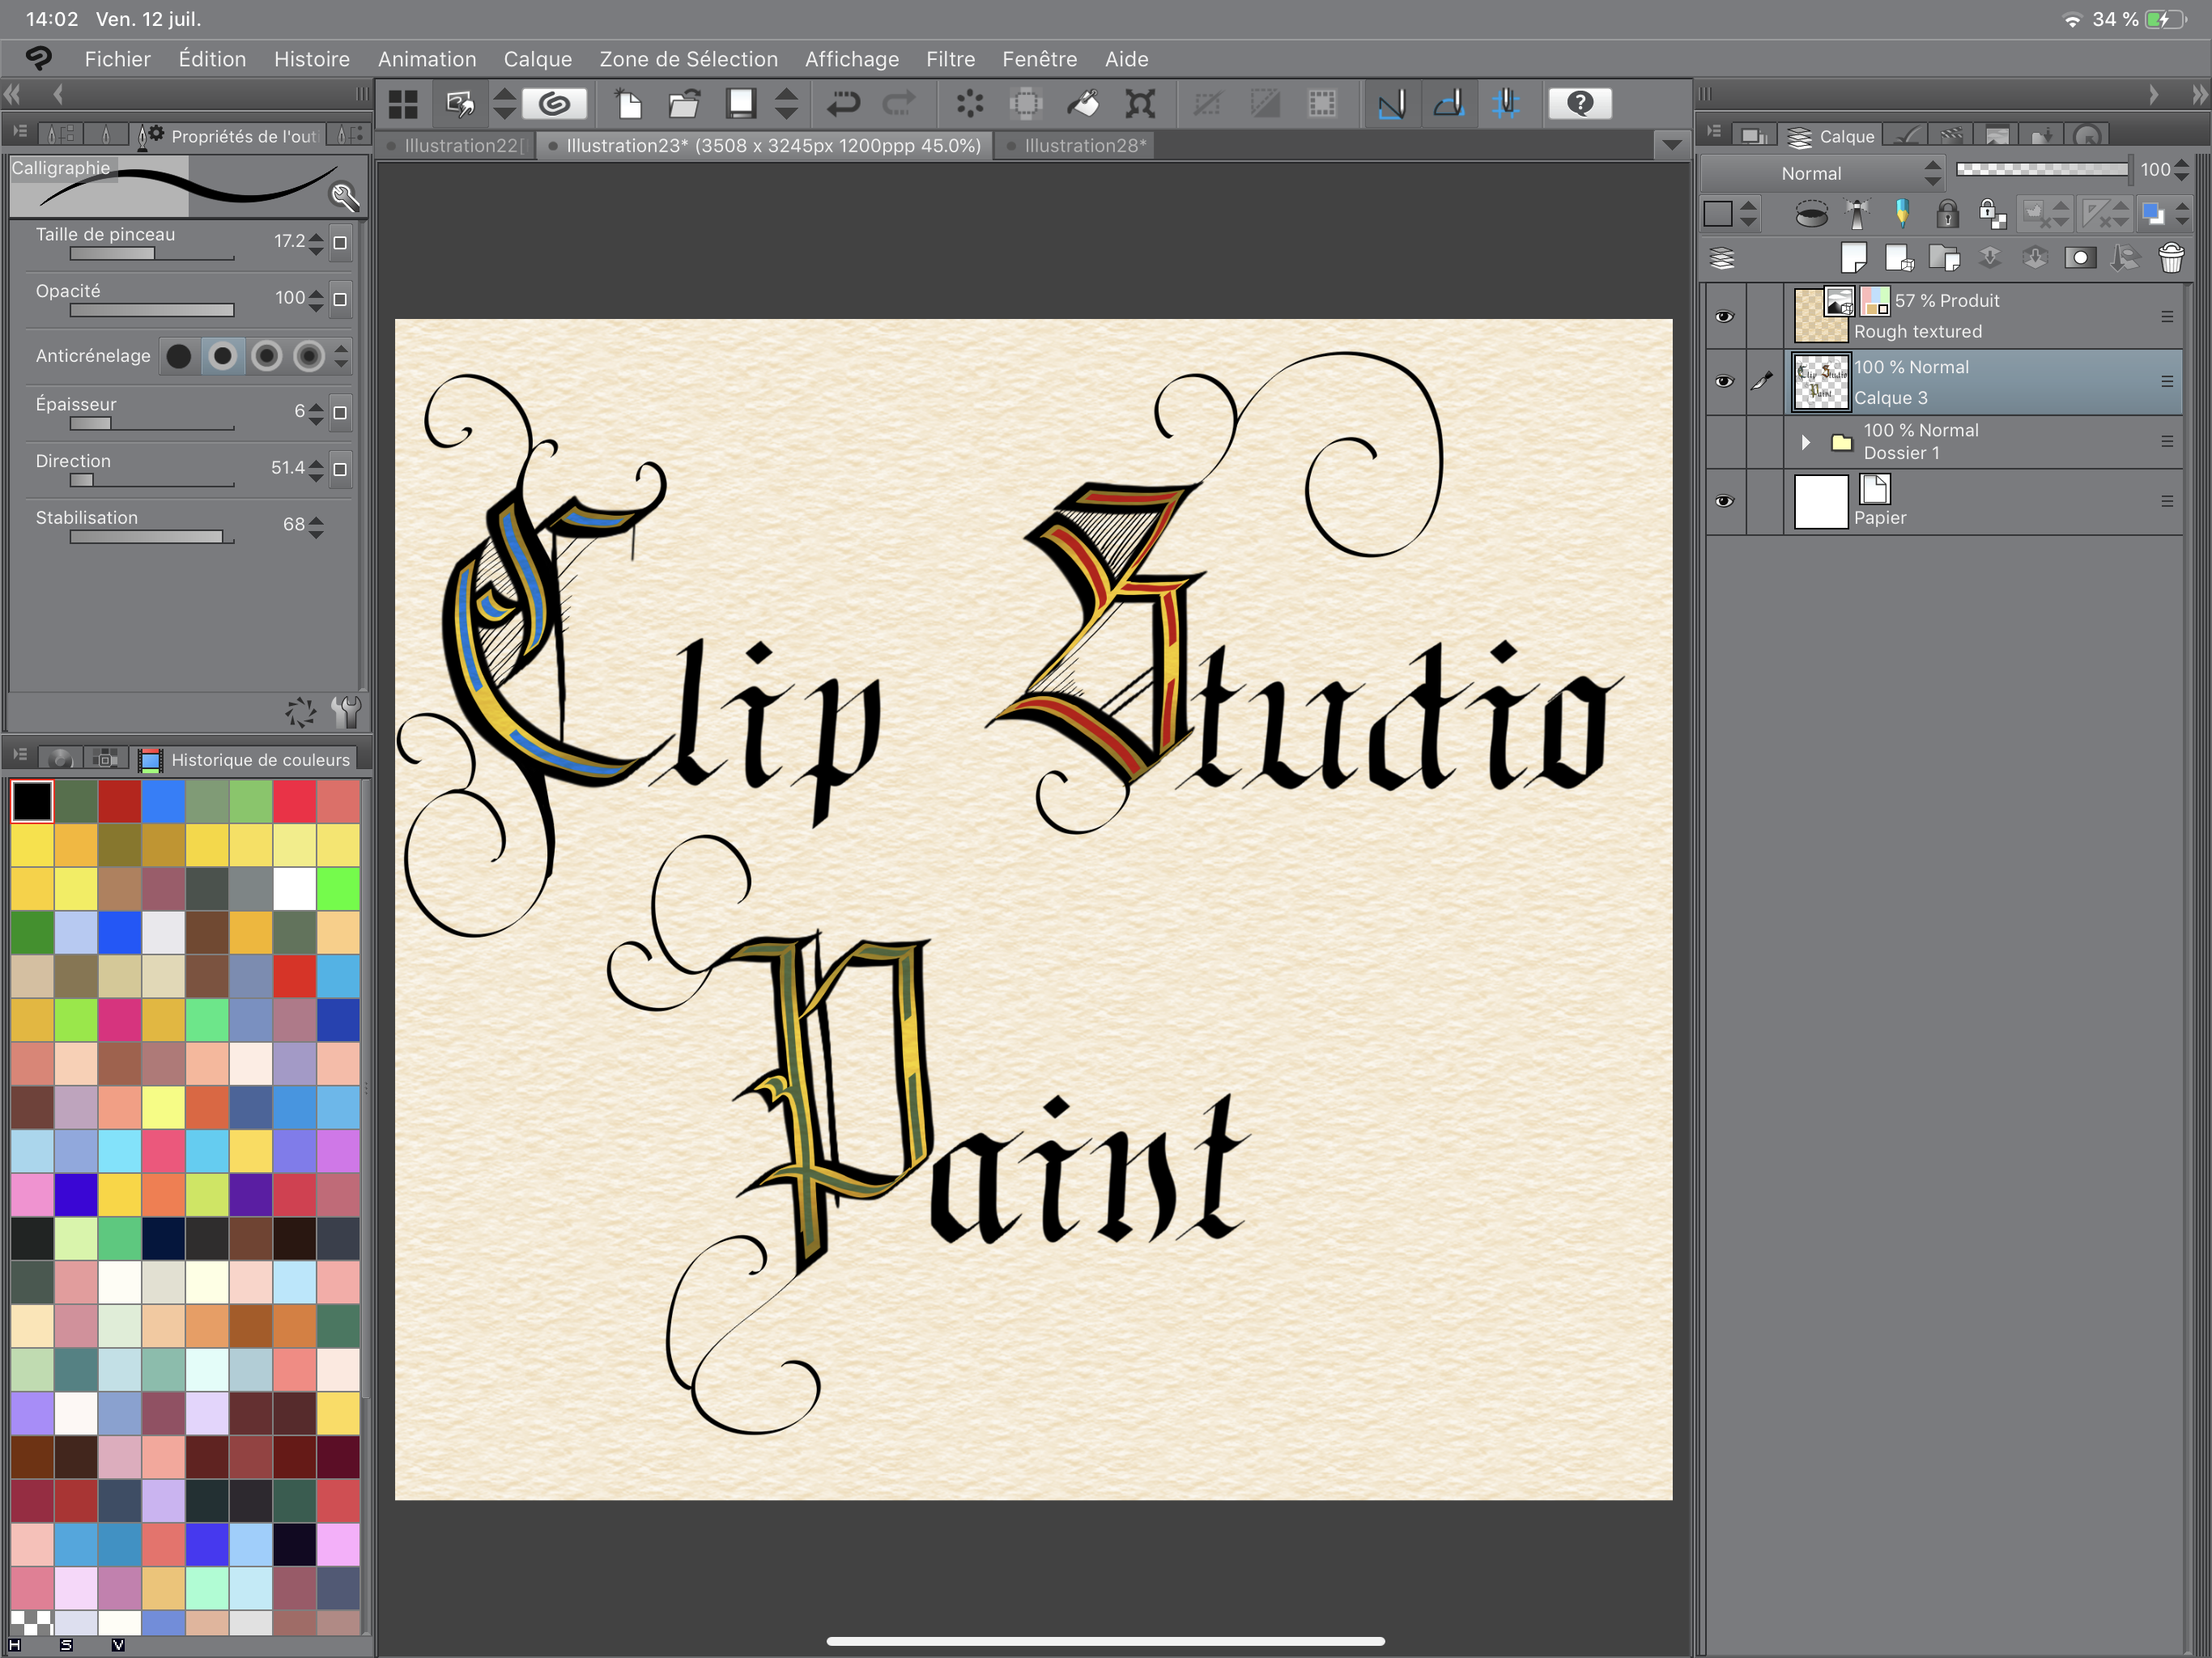Open sub tool details wrench icon
Viewport: 2212px width, 1658px height.
coord(346,712)
